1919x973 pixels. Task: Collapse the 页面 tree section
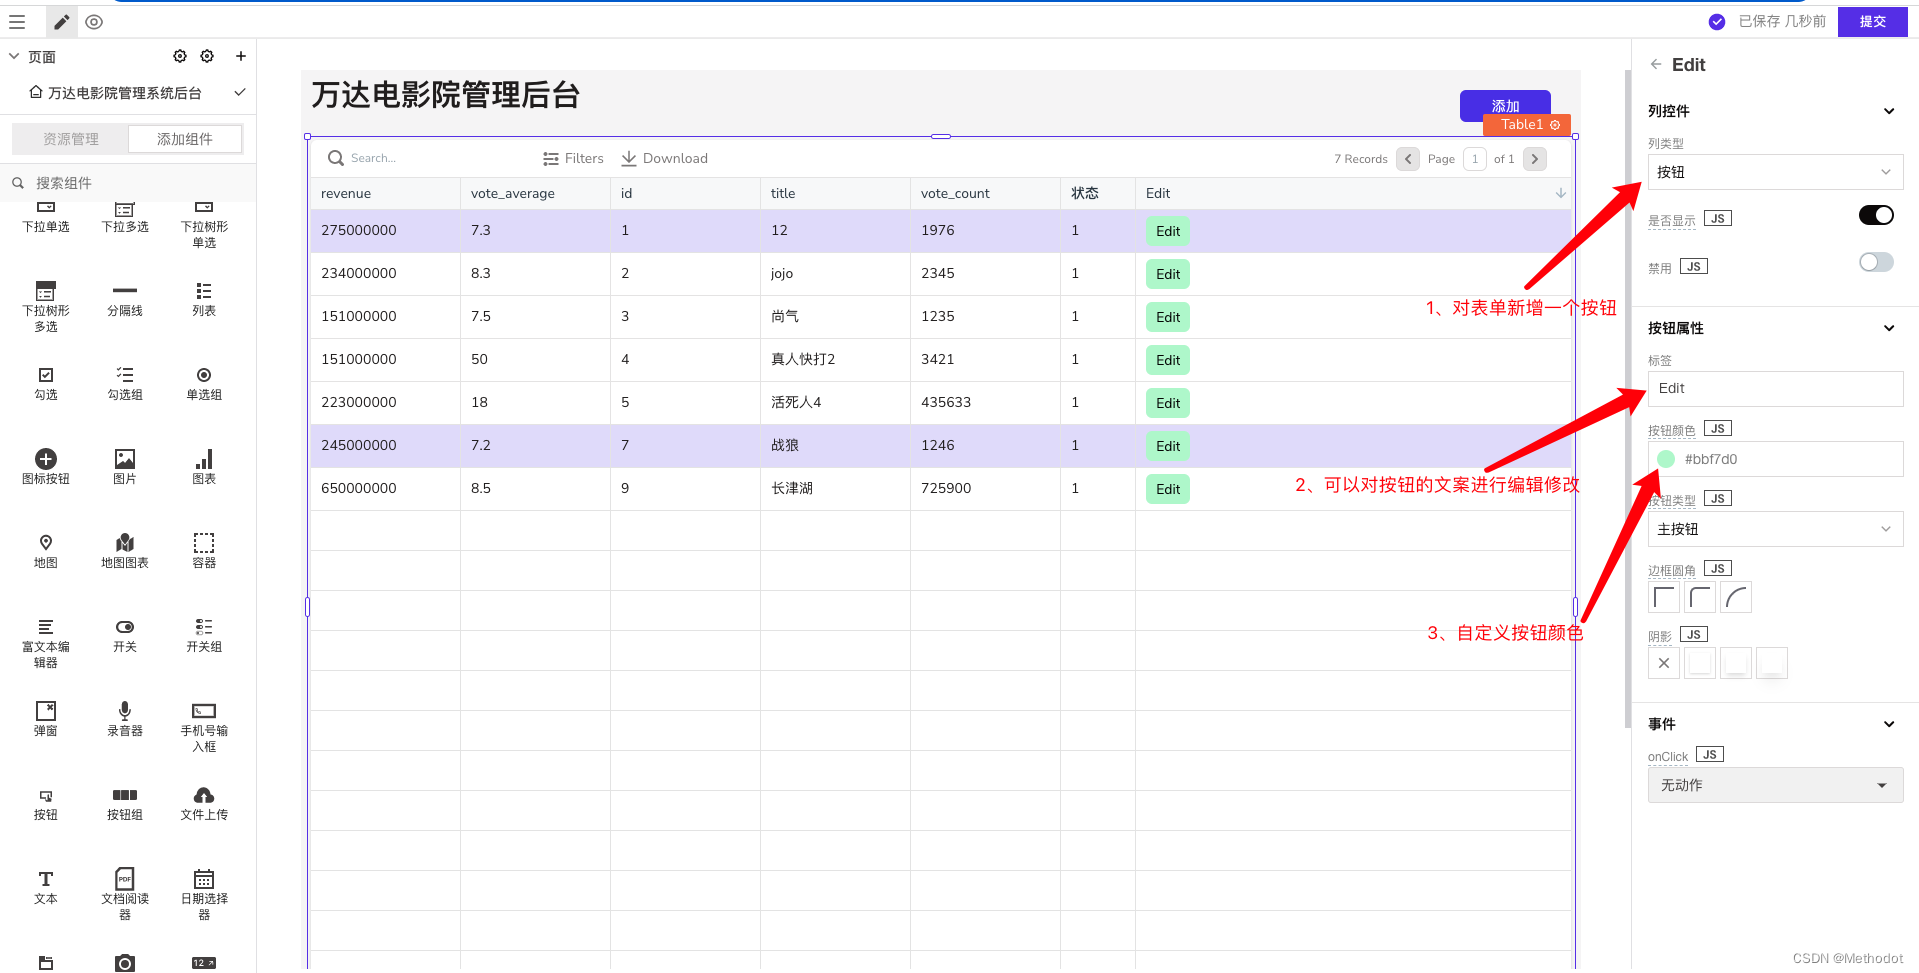14,57
